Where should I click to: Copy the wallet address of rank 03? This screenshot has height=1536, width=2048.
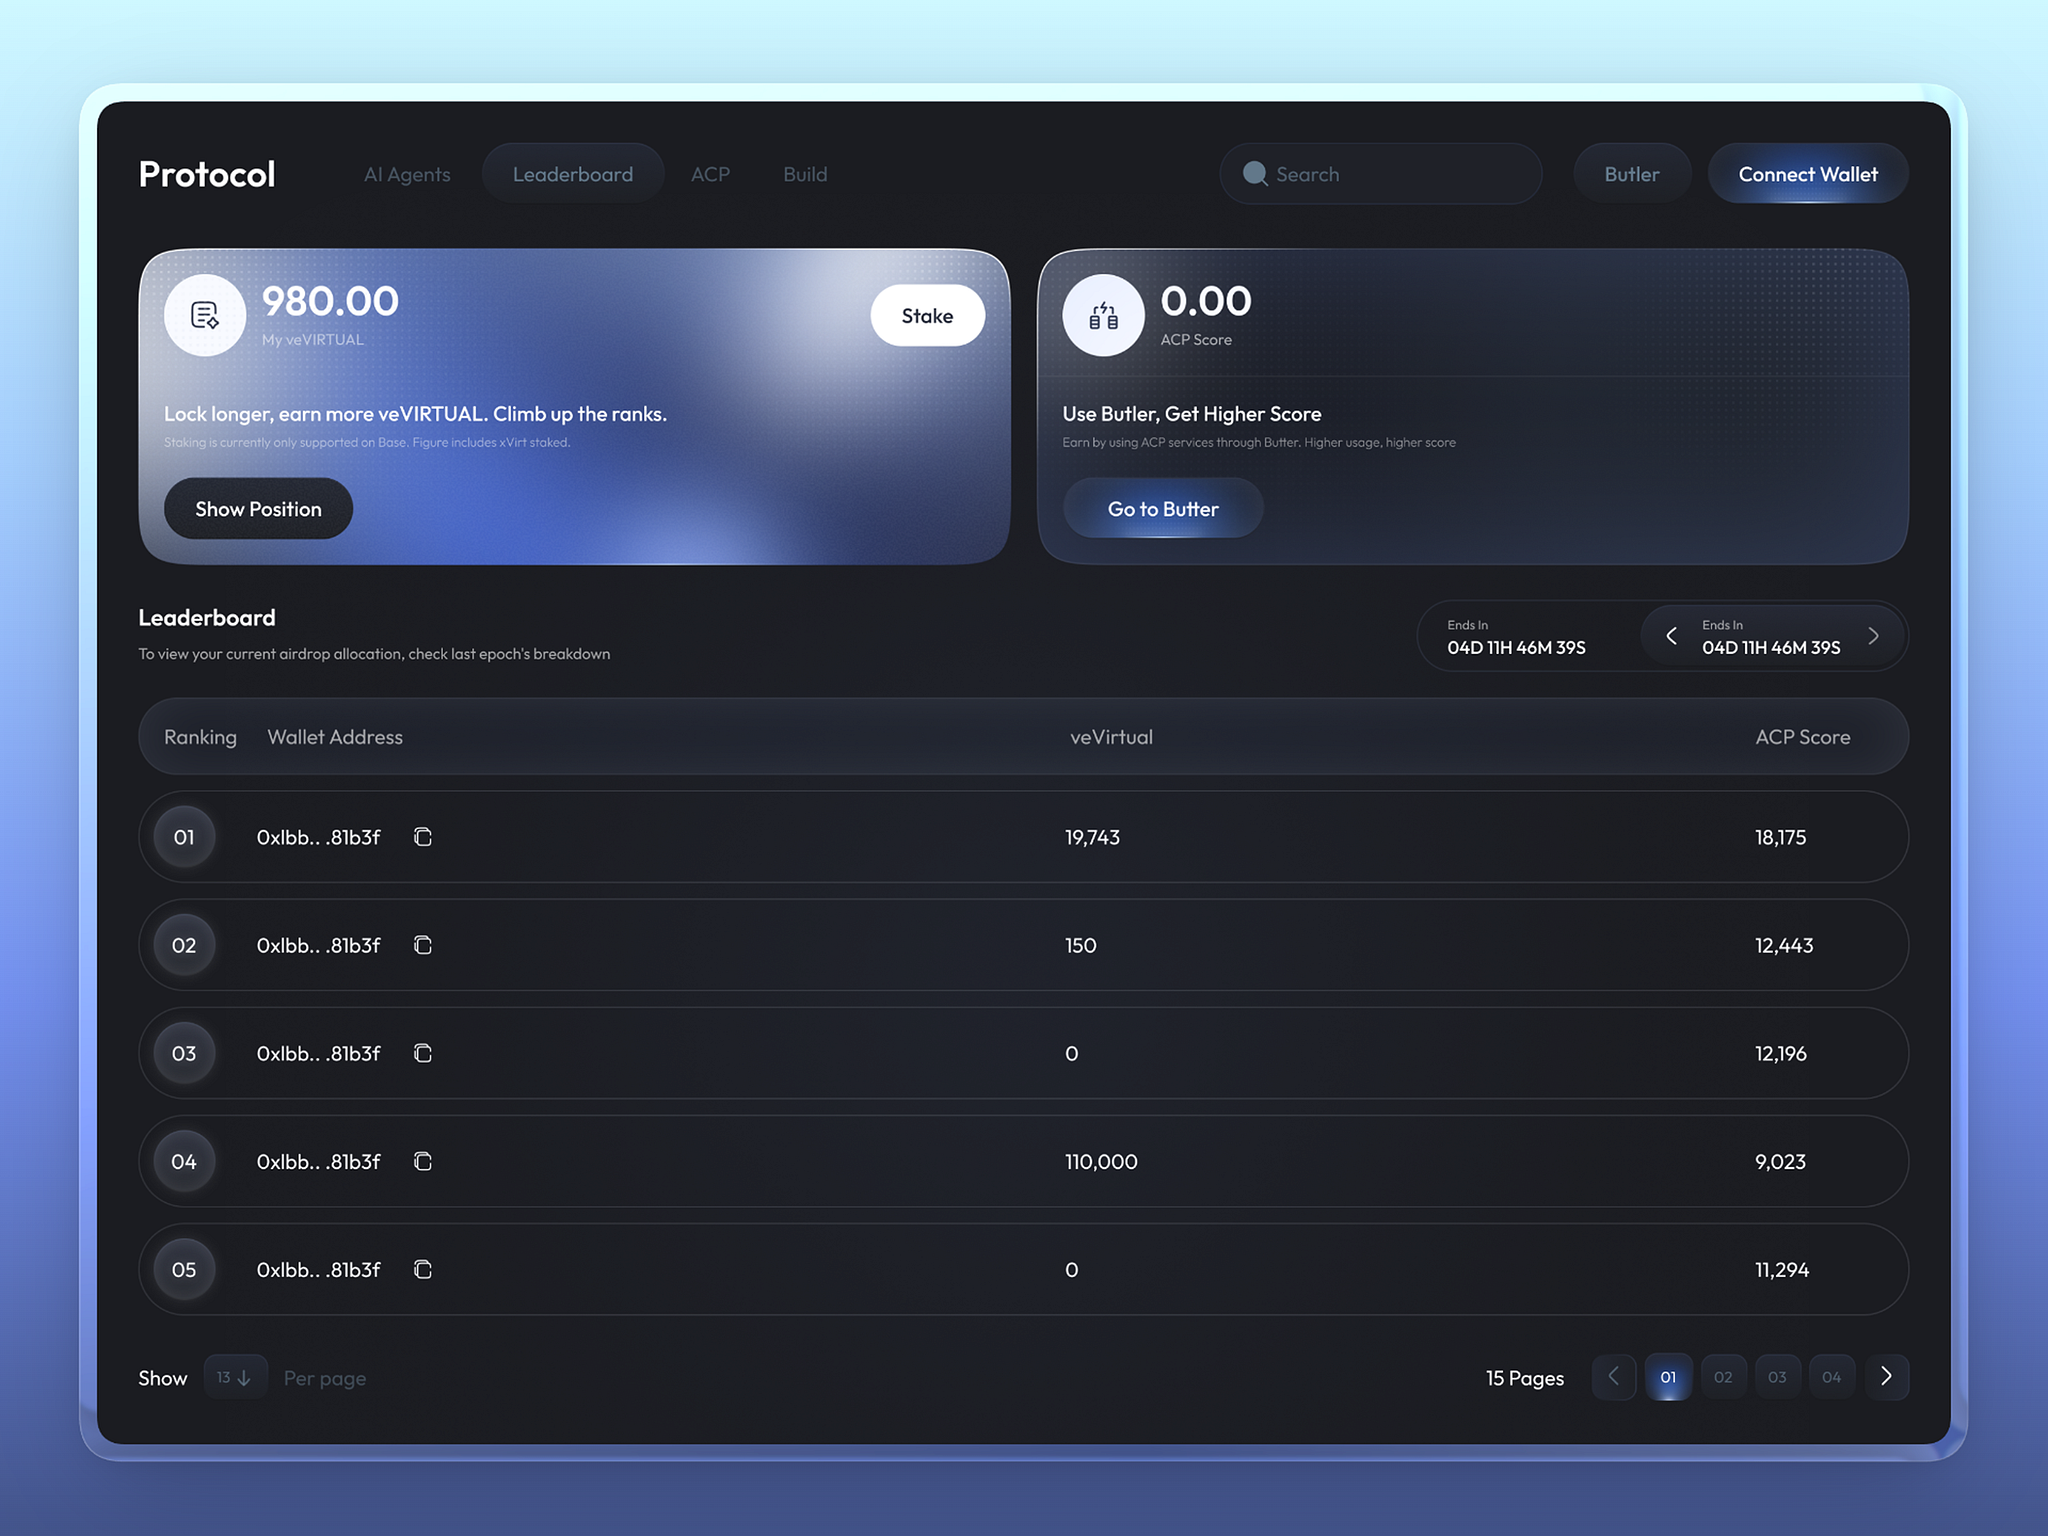[x=422, y=1053]
